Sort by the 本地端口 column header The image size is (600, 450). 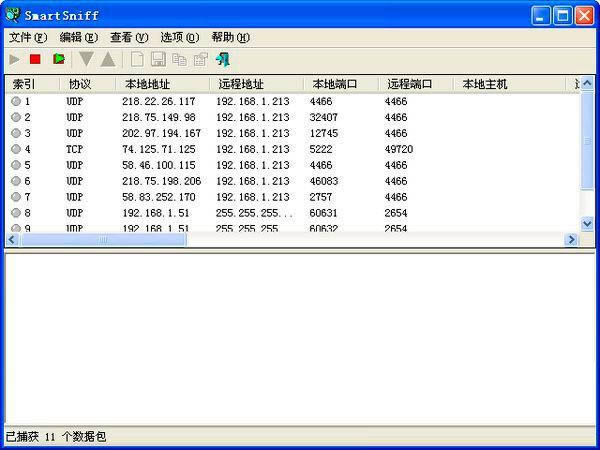tap(341, 84)
